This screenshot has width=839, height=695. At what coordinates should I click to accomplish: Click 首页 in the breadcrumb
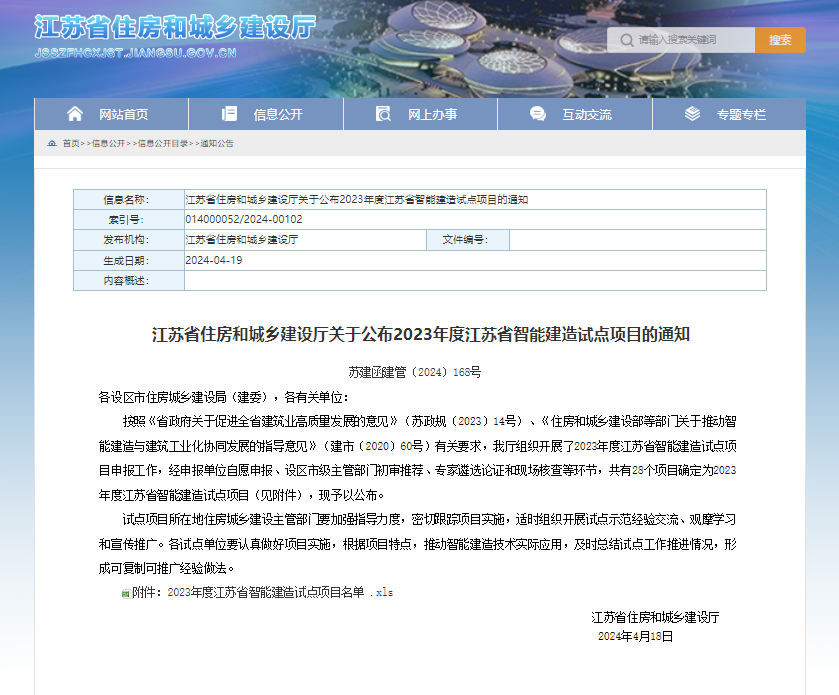click(x=70, y=144)
